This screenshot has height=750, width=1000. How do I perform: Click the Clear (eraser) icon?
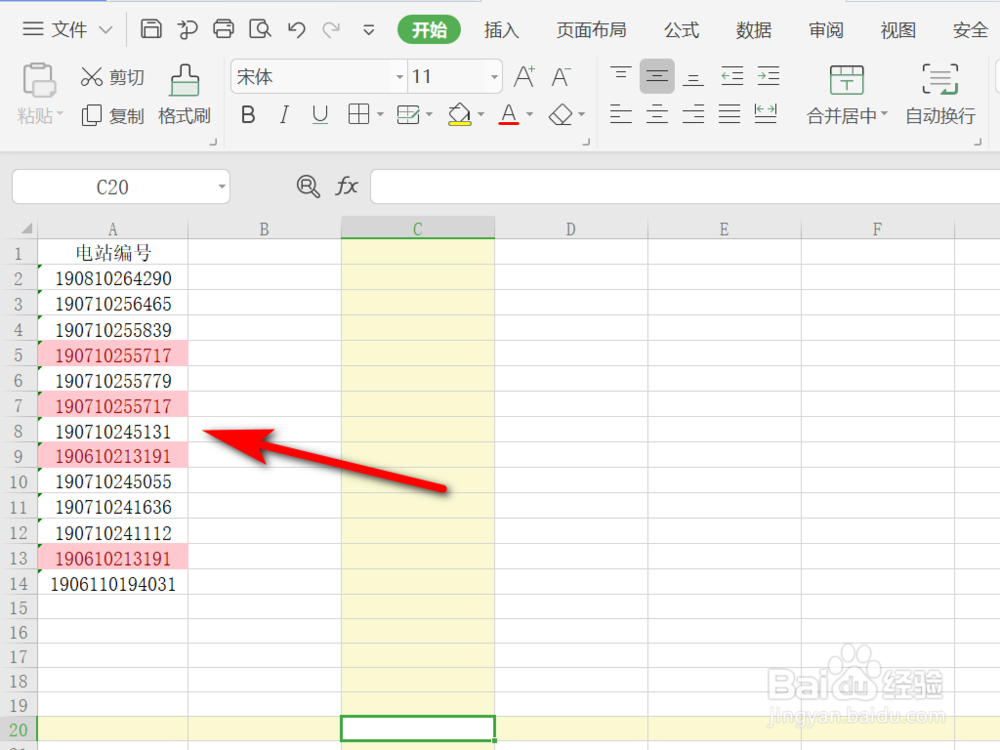coord(561,115)
